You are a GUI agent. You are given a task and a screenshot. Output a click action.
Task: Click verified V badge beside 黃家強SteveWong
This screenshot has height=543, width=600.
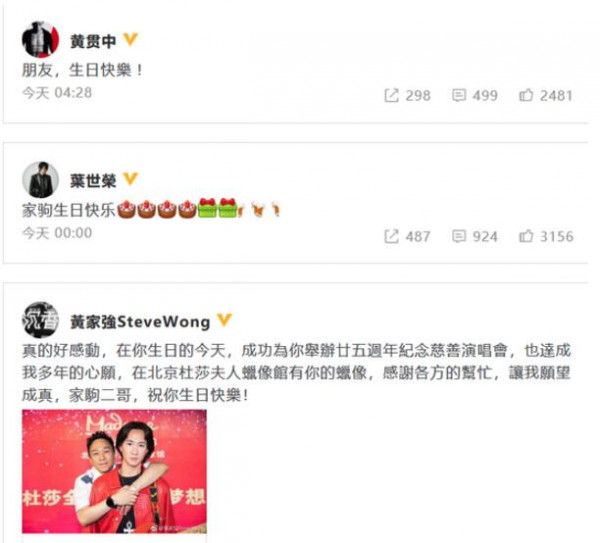(x=224, y=320)
